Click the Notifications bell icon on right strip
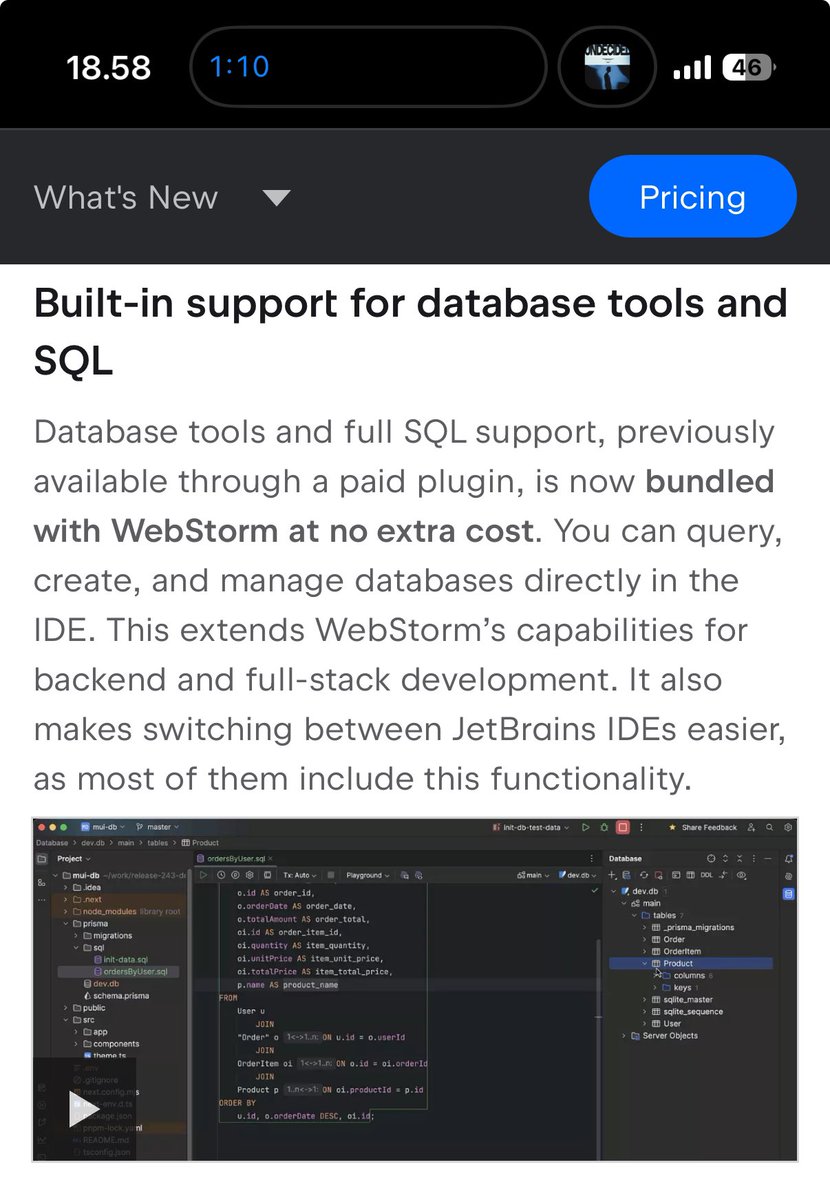Screen dimensions: 830x1200 pyautogui.click(x=788, y=858)
